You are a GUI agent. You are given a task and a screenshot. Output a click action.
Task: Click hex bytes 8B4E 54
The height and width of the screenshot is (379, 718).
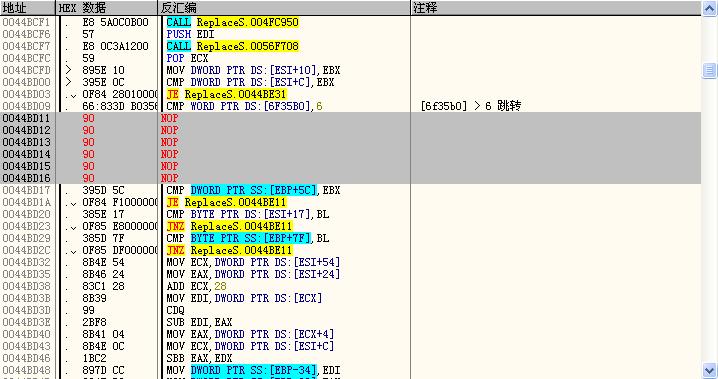(x=103, y=262)
